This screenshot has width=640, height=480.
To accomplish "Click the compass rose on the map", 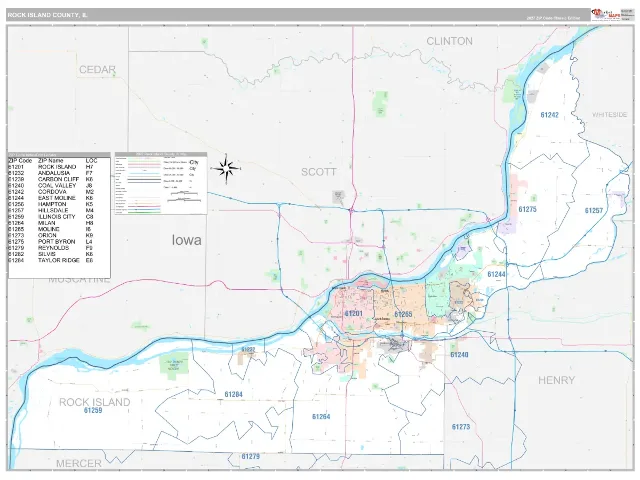I will pyautogui.click(x=226, y=168).
